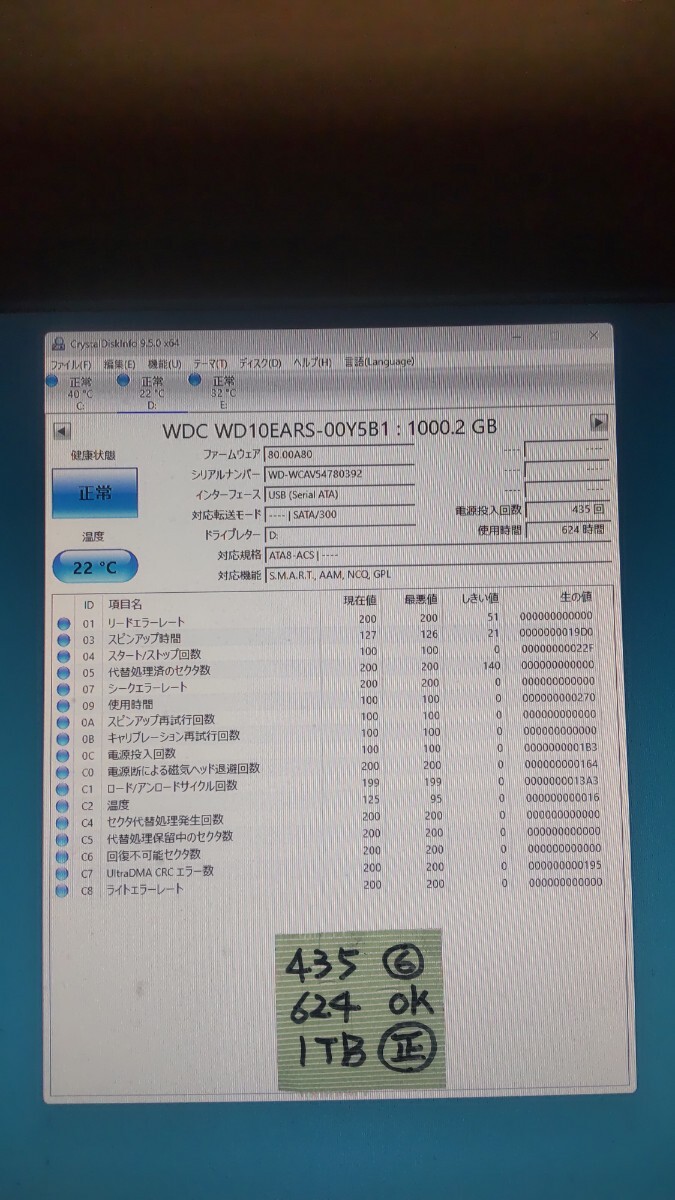Viewport: 675px width, 1200px height.
Task: Click status circle for 0C 電源投入回数
Action: (64, 756)
